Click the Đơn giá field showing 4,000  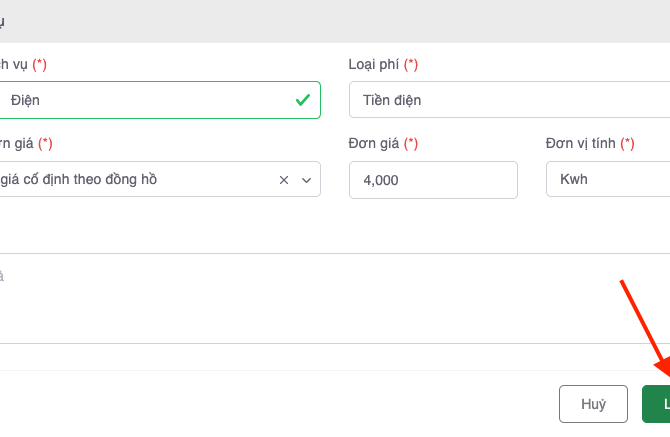(432, 180)
